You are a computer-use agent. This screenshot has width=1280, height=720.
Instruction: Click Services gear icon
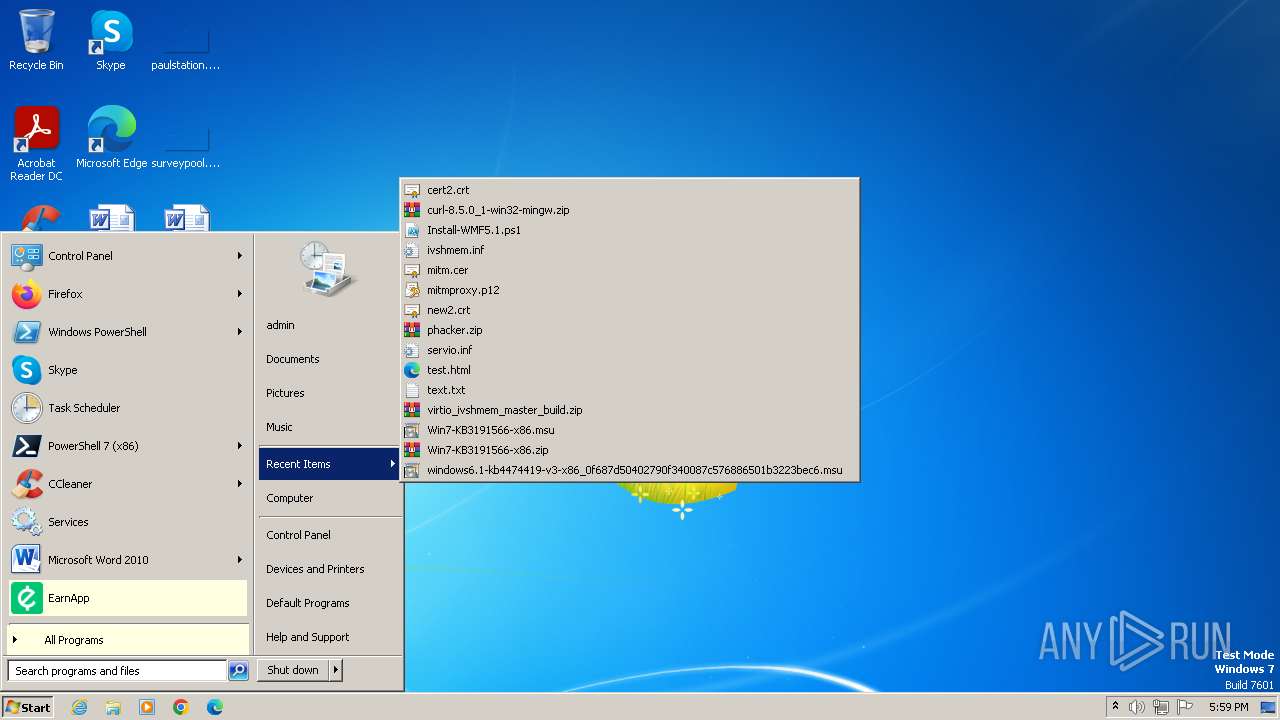[26, 522]
